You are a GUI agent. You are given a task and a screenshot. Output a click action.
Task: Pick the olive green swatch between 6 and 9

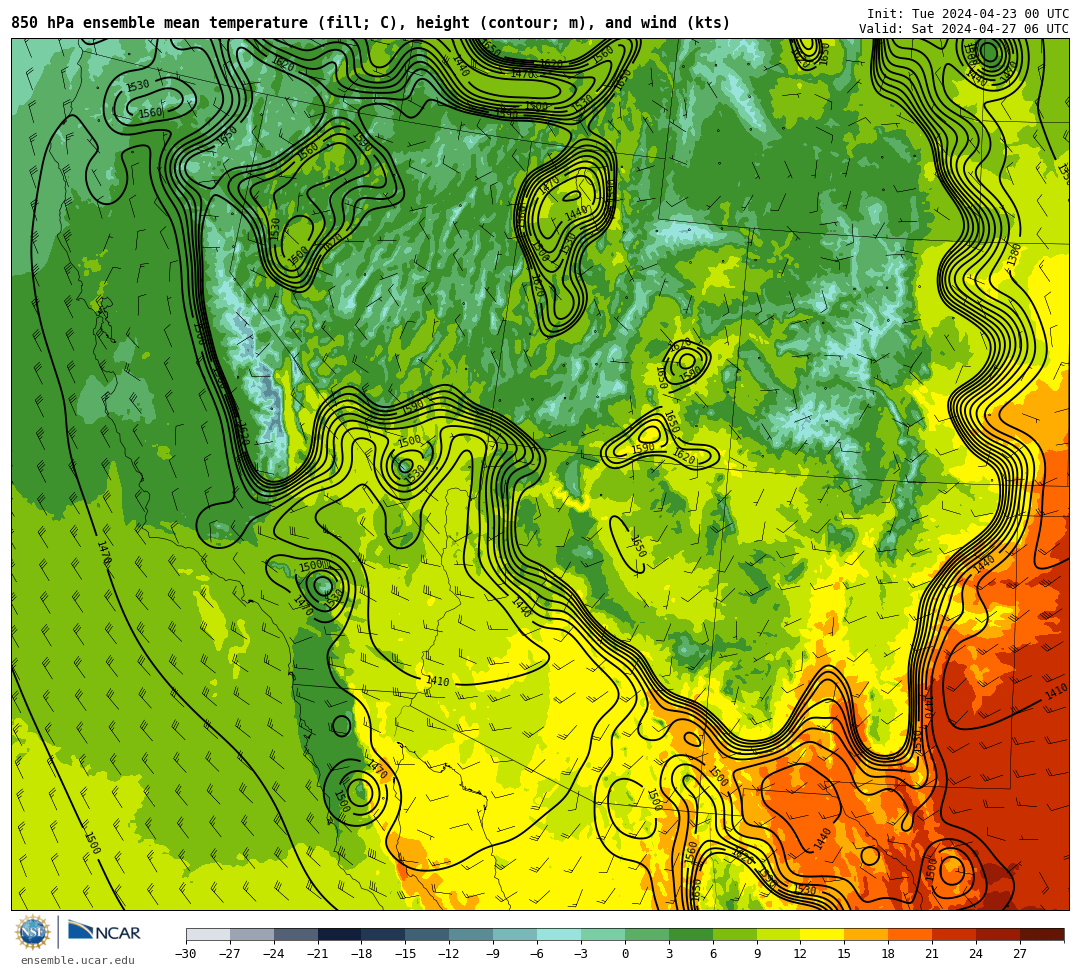[x=735, y=934]
